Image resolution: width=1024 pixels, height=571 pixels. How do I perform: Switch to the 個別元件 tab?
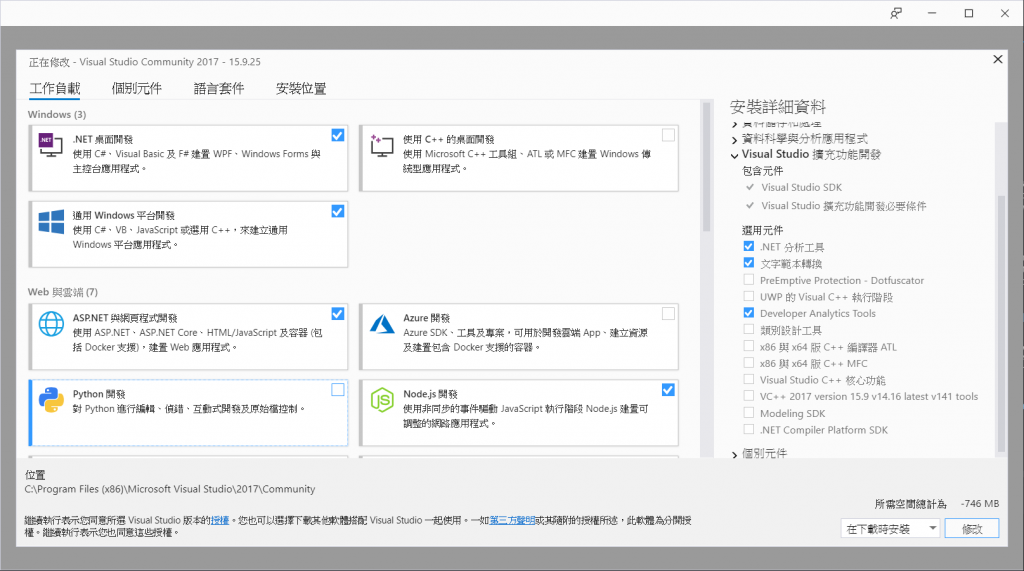pos(136,88)
